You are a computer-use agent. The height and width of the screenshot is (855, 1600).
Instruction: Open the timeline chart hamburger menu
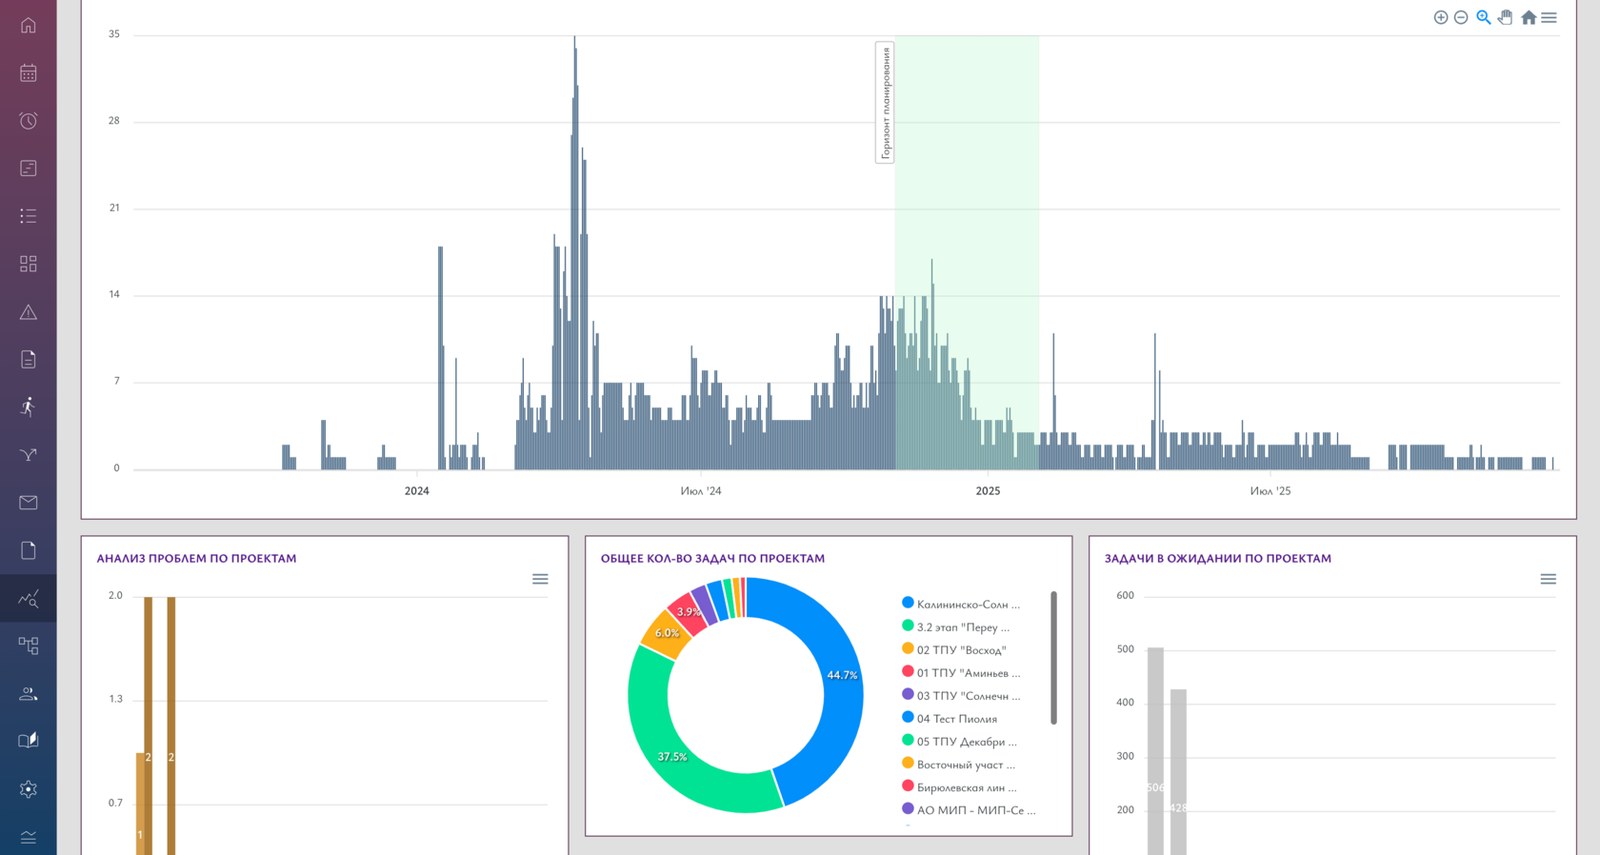pyautogui.click(x=1549, y=17)
